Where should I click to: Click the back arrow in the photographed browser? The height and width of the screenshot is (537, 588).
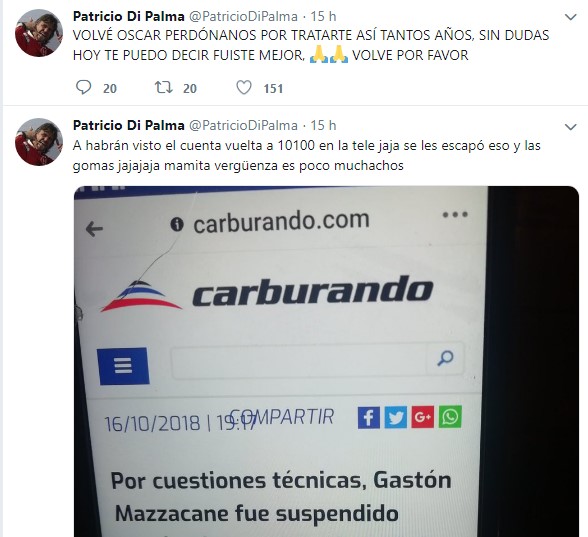(x=94, y=228)
